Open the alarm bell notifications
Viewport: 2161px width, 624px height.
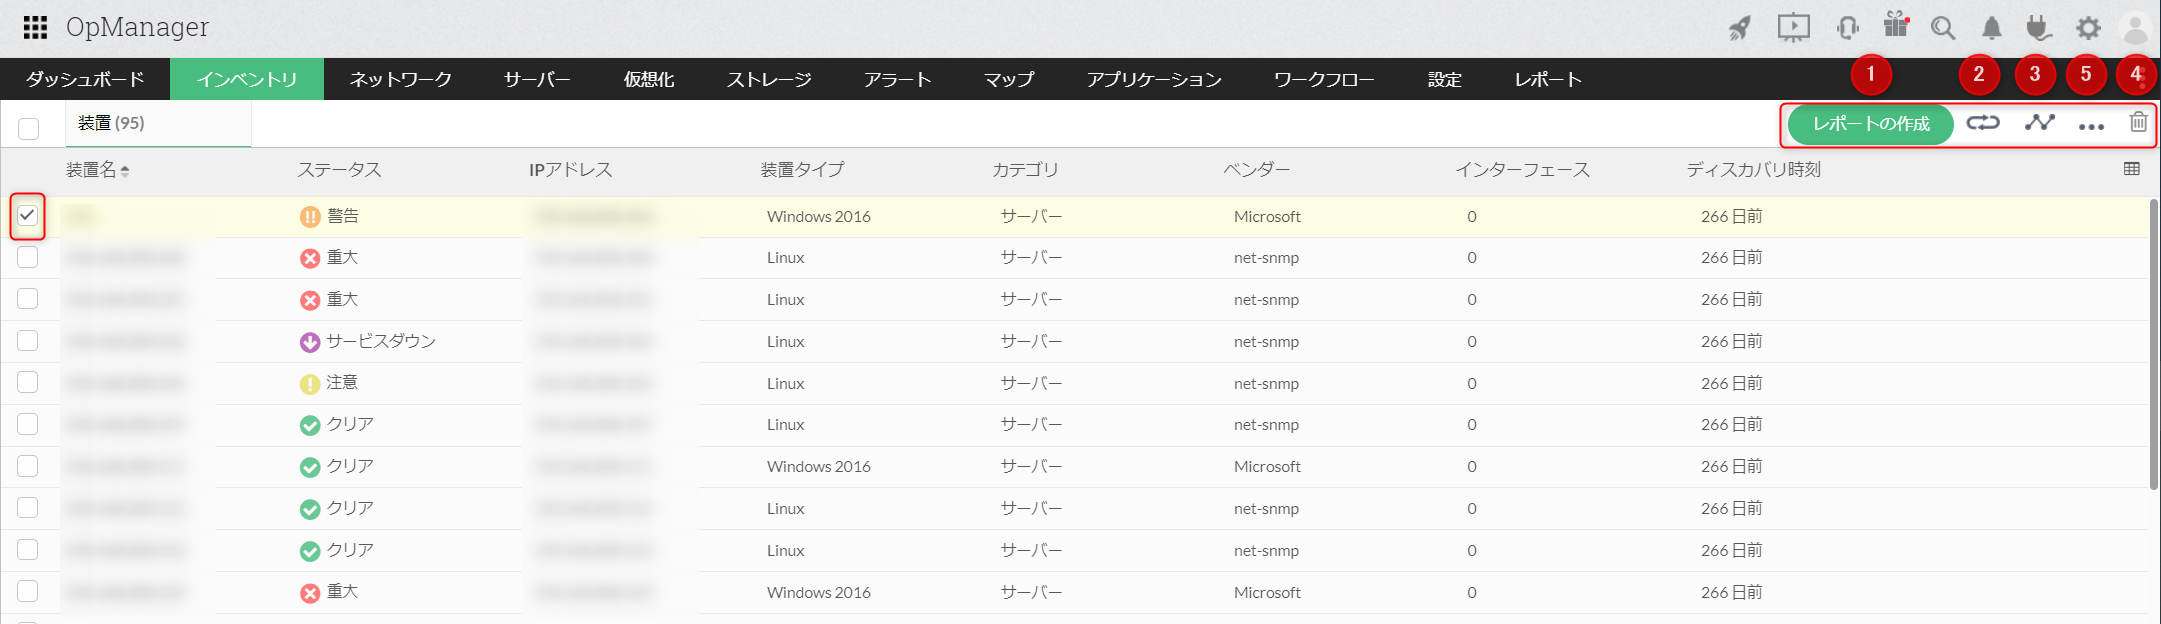pos(1992,28)
